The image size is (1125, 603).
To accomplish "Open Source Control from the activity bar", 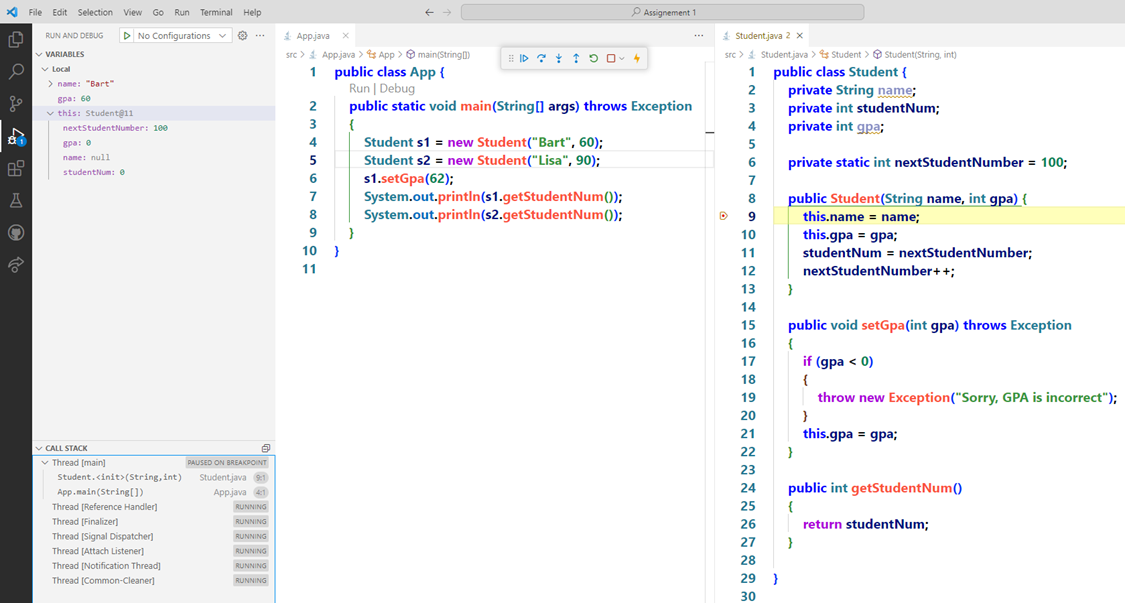I will (14, 103).
